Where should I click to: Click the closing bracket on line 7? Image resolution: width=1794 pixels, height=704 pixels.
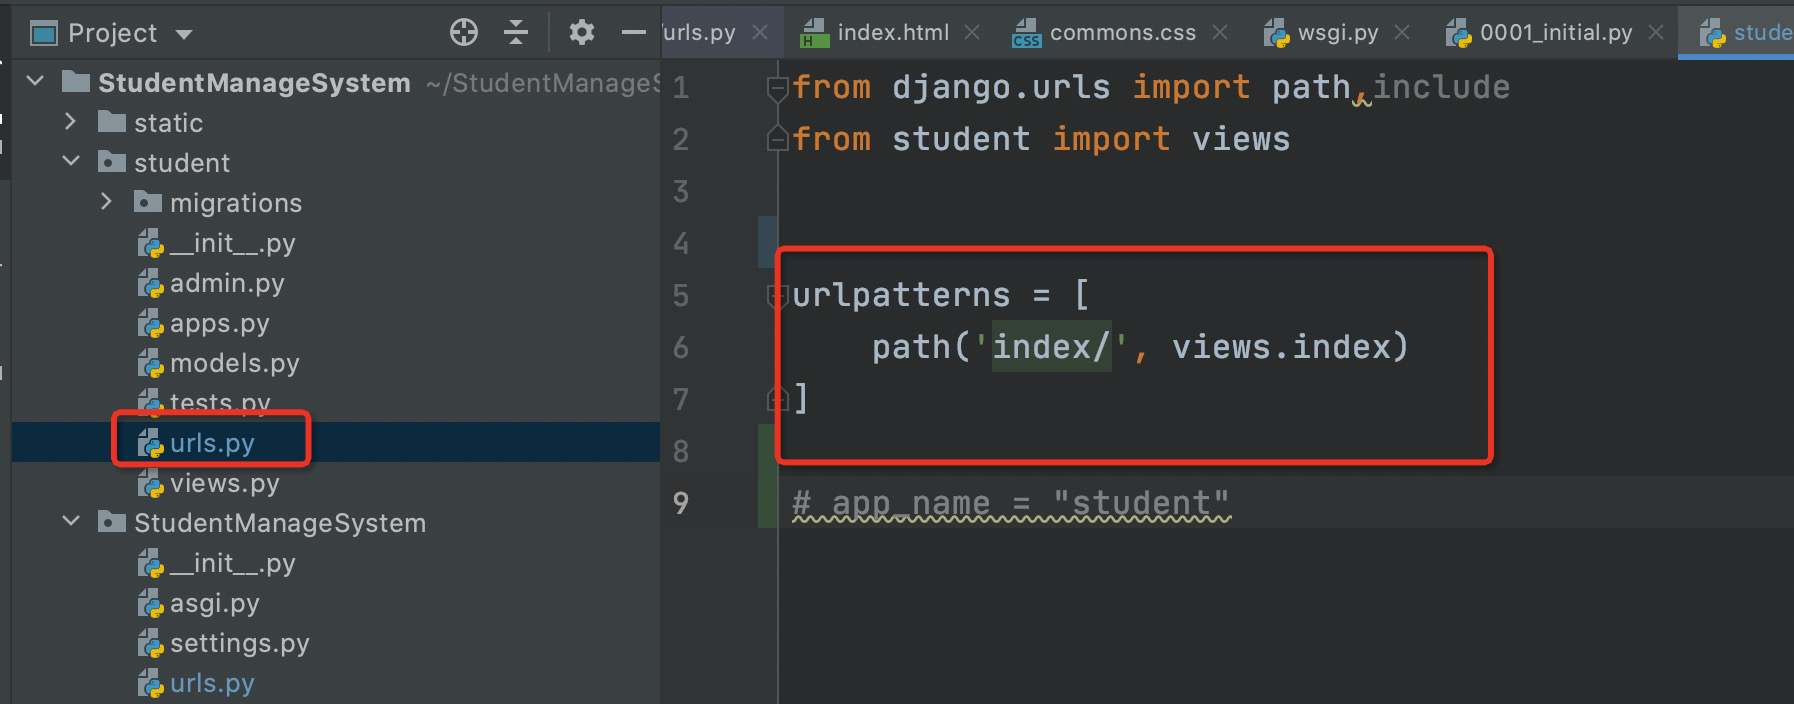(800, 398)
